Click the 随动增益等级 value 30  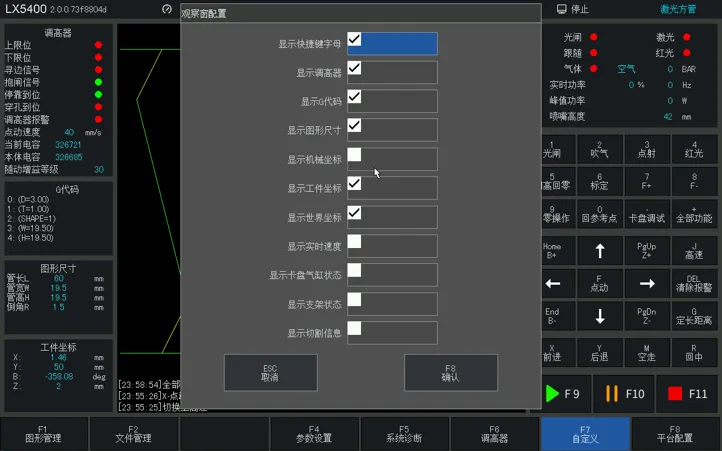click(99, 170)
